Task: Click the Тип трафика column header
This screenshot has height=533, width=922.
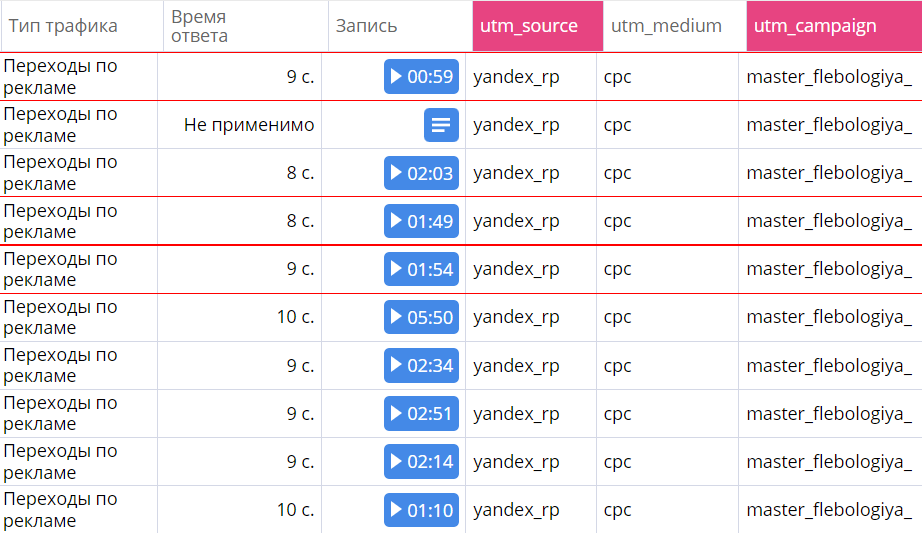Action: (x=64, y=26)
